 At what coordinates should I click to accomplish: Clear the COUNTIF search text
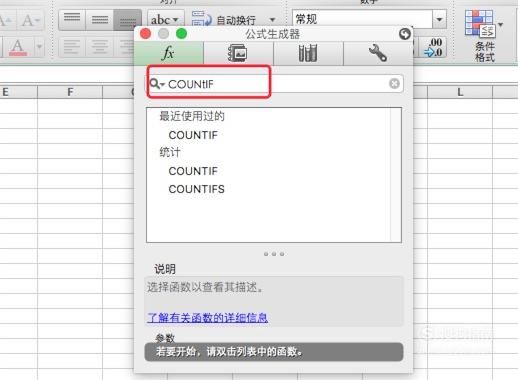tap(394, 83)
